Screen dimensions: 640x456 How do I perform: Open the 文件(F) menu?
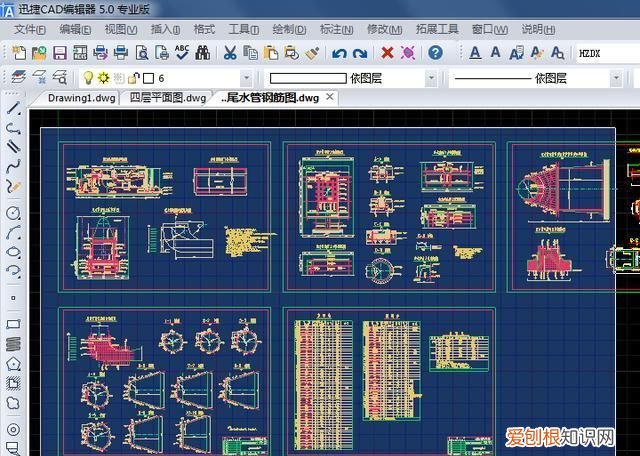(30, 29)
